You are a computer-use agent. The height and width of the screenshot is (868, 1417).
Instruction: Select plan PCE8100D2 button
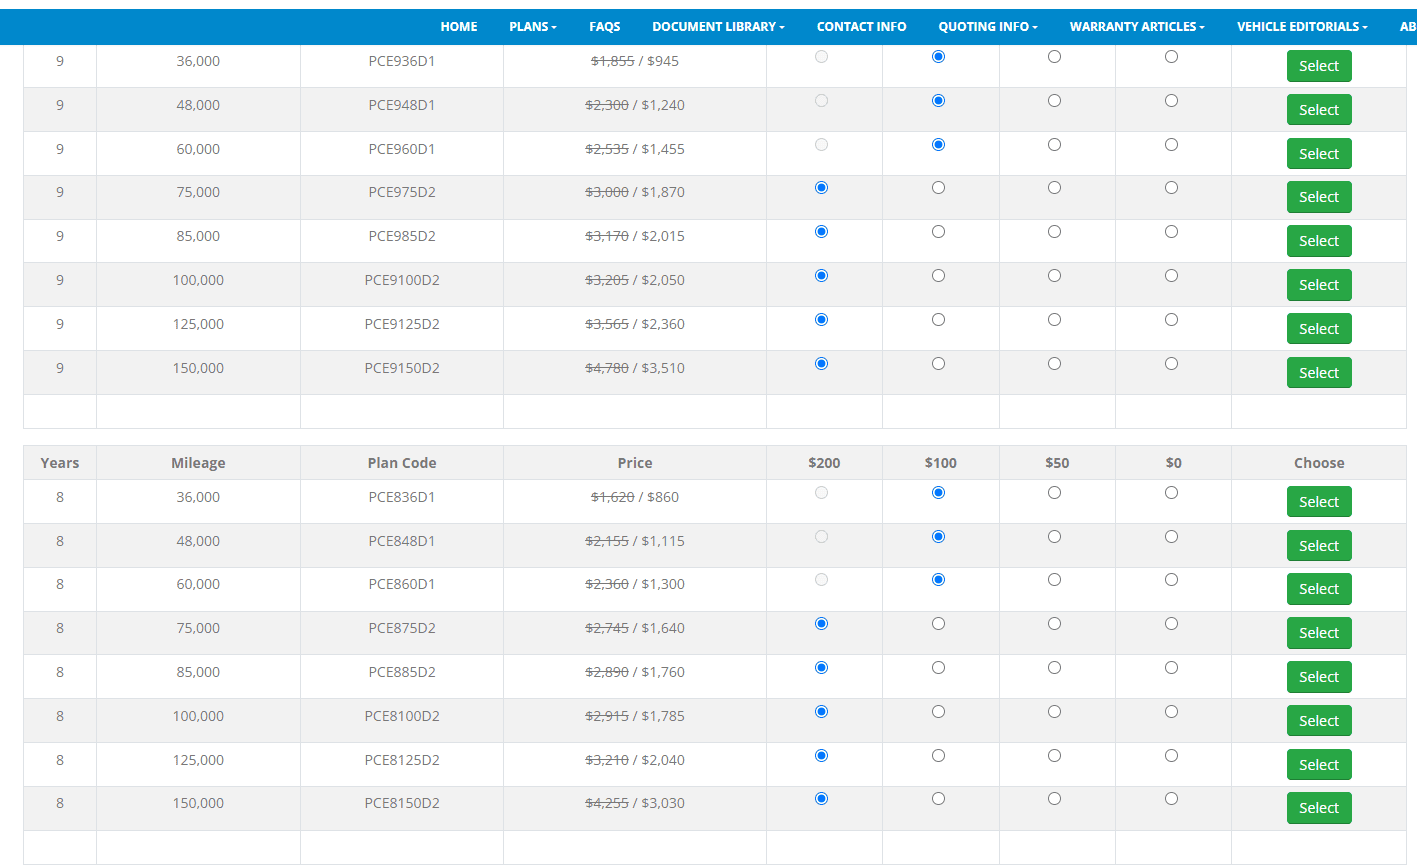coord(1319,721)
